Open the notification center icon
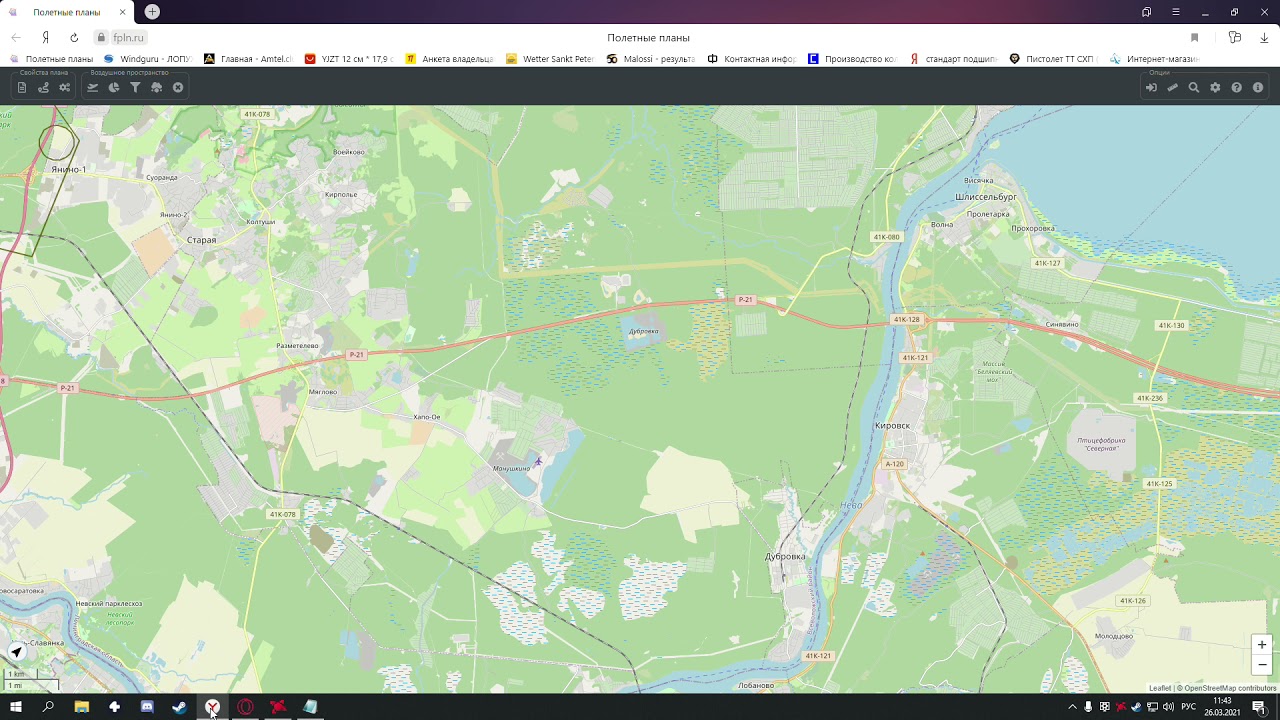 tap(1259, 707)
